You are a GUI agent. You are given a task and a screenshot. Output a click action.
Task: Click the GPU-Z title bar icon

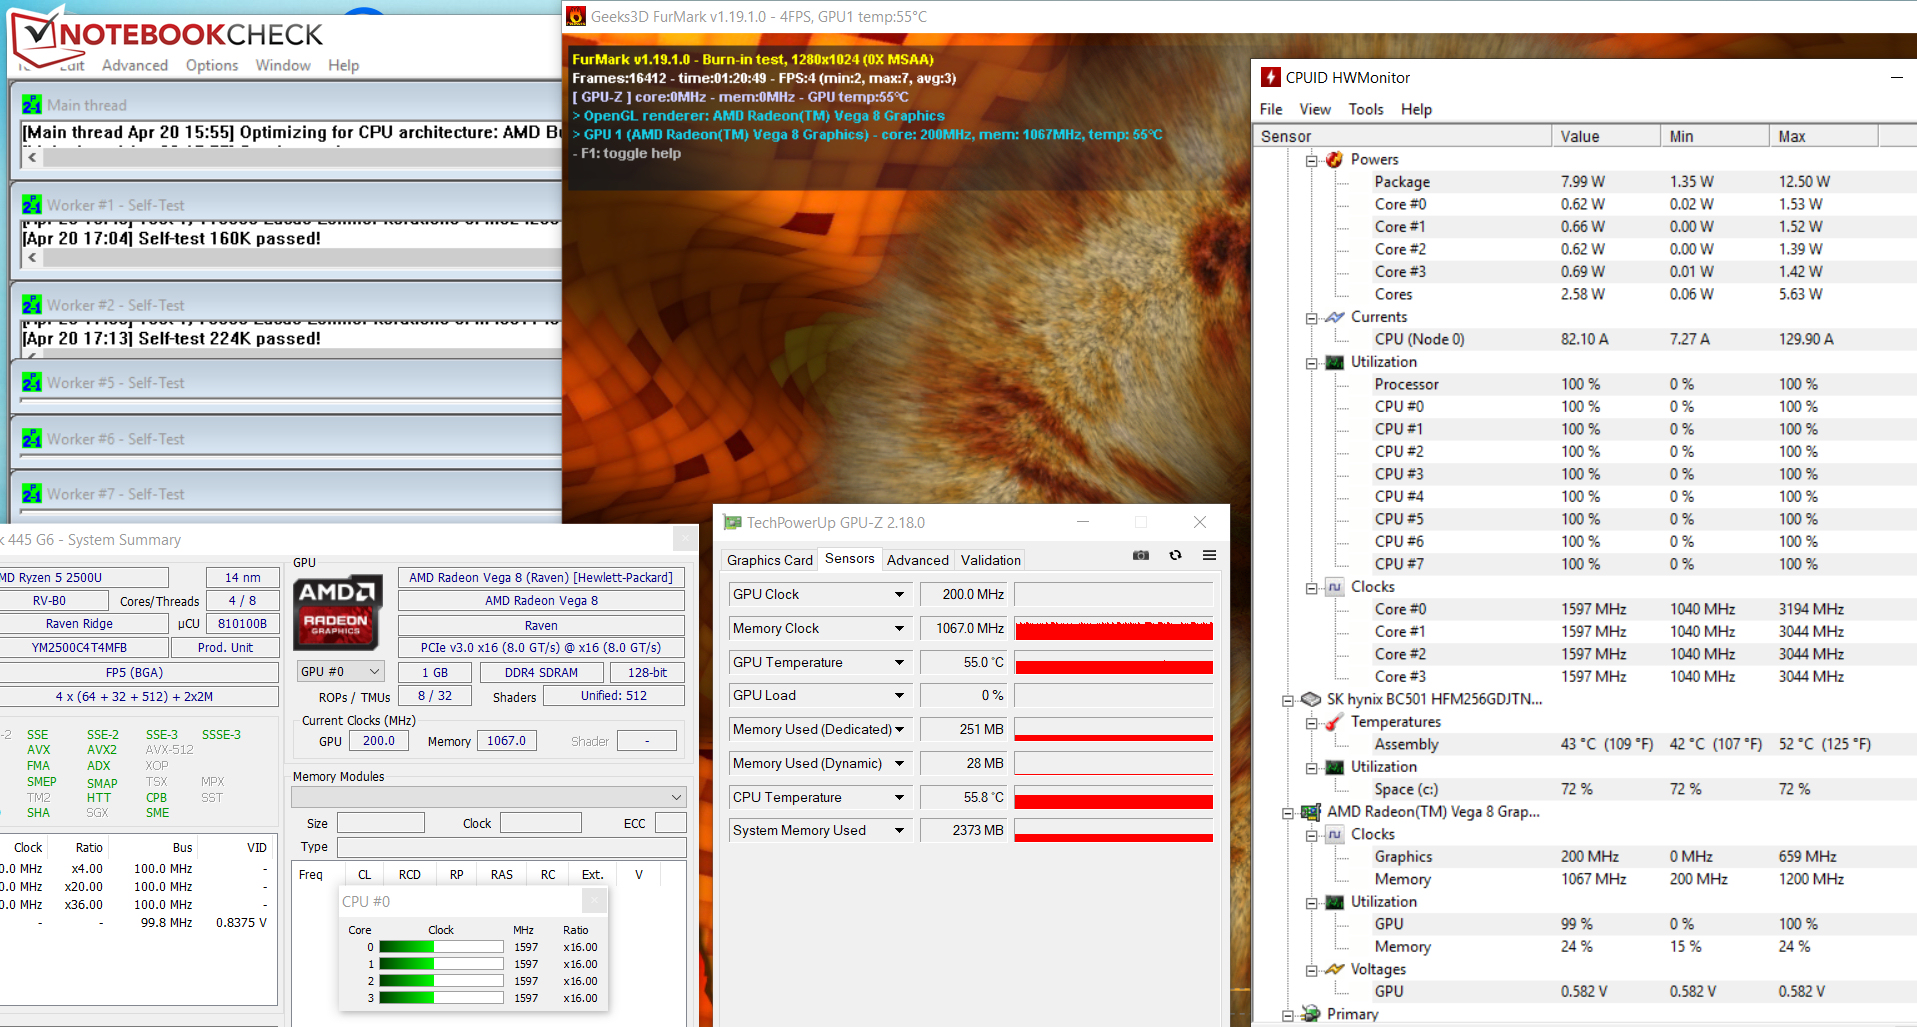[732, 522]
